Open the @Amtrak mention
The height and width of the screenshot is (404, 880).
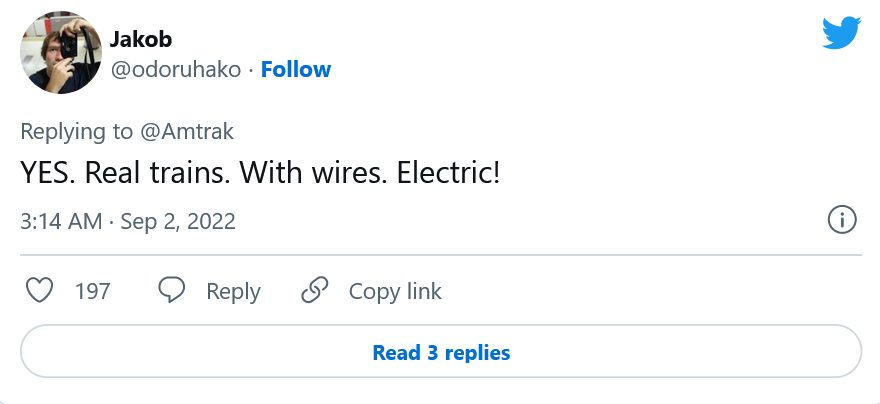188,131
